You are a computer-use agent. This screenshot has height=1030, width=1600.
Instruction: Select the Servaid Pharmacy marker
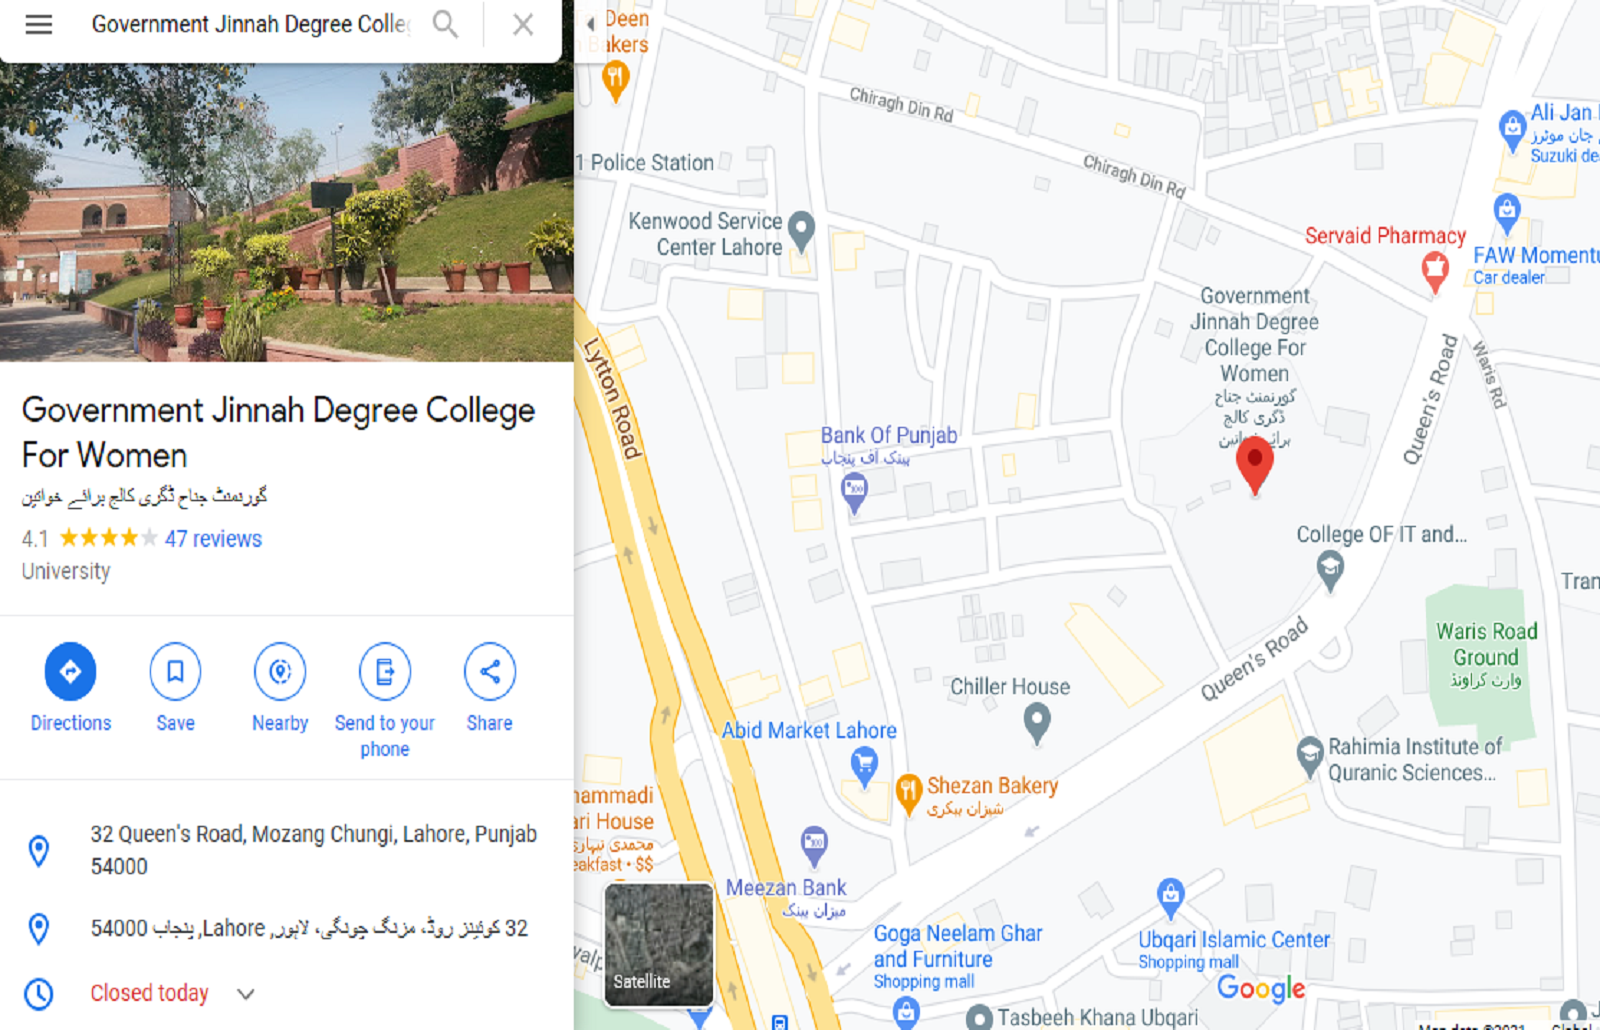(x=1435, y=270)
